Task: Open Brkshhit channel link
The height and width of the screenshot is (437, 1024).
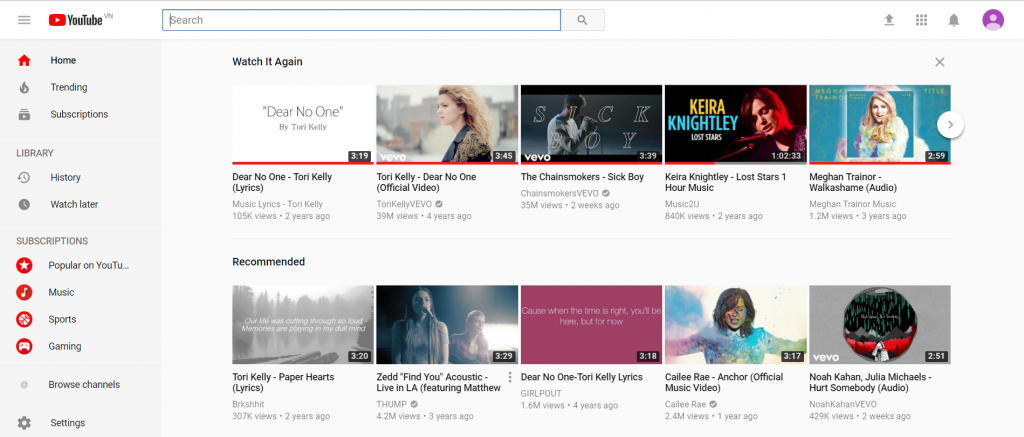Action: pos(248,404)
